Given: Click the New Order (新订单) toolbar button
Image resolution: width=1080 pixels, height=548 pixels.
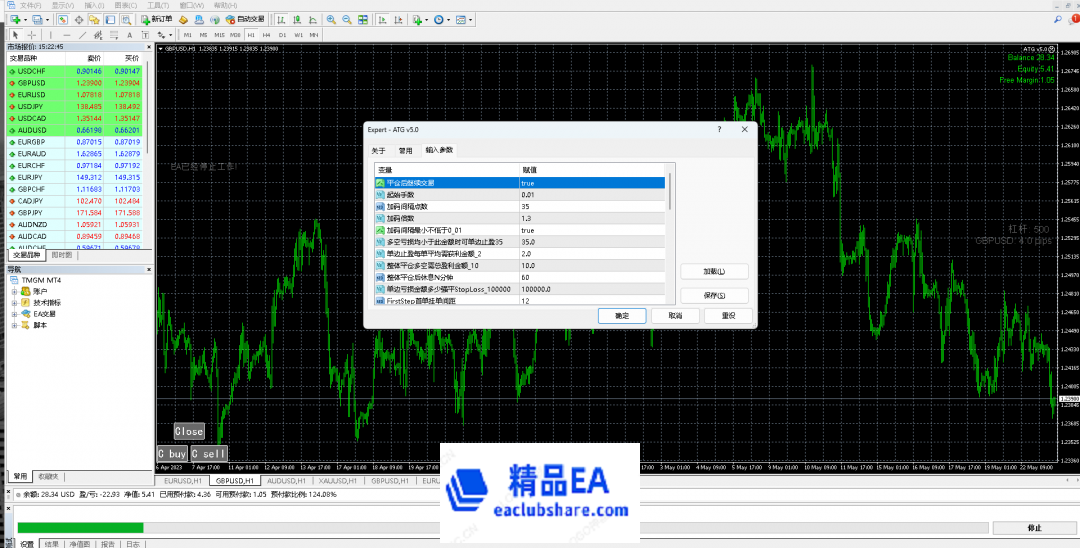Looking at the screenshot, I should point(155,19).
